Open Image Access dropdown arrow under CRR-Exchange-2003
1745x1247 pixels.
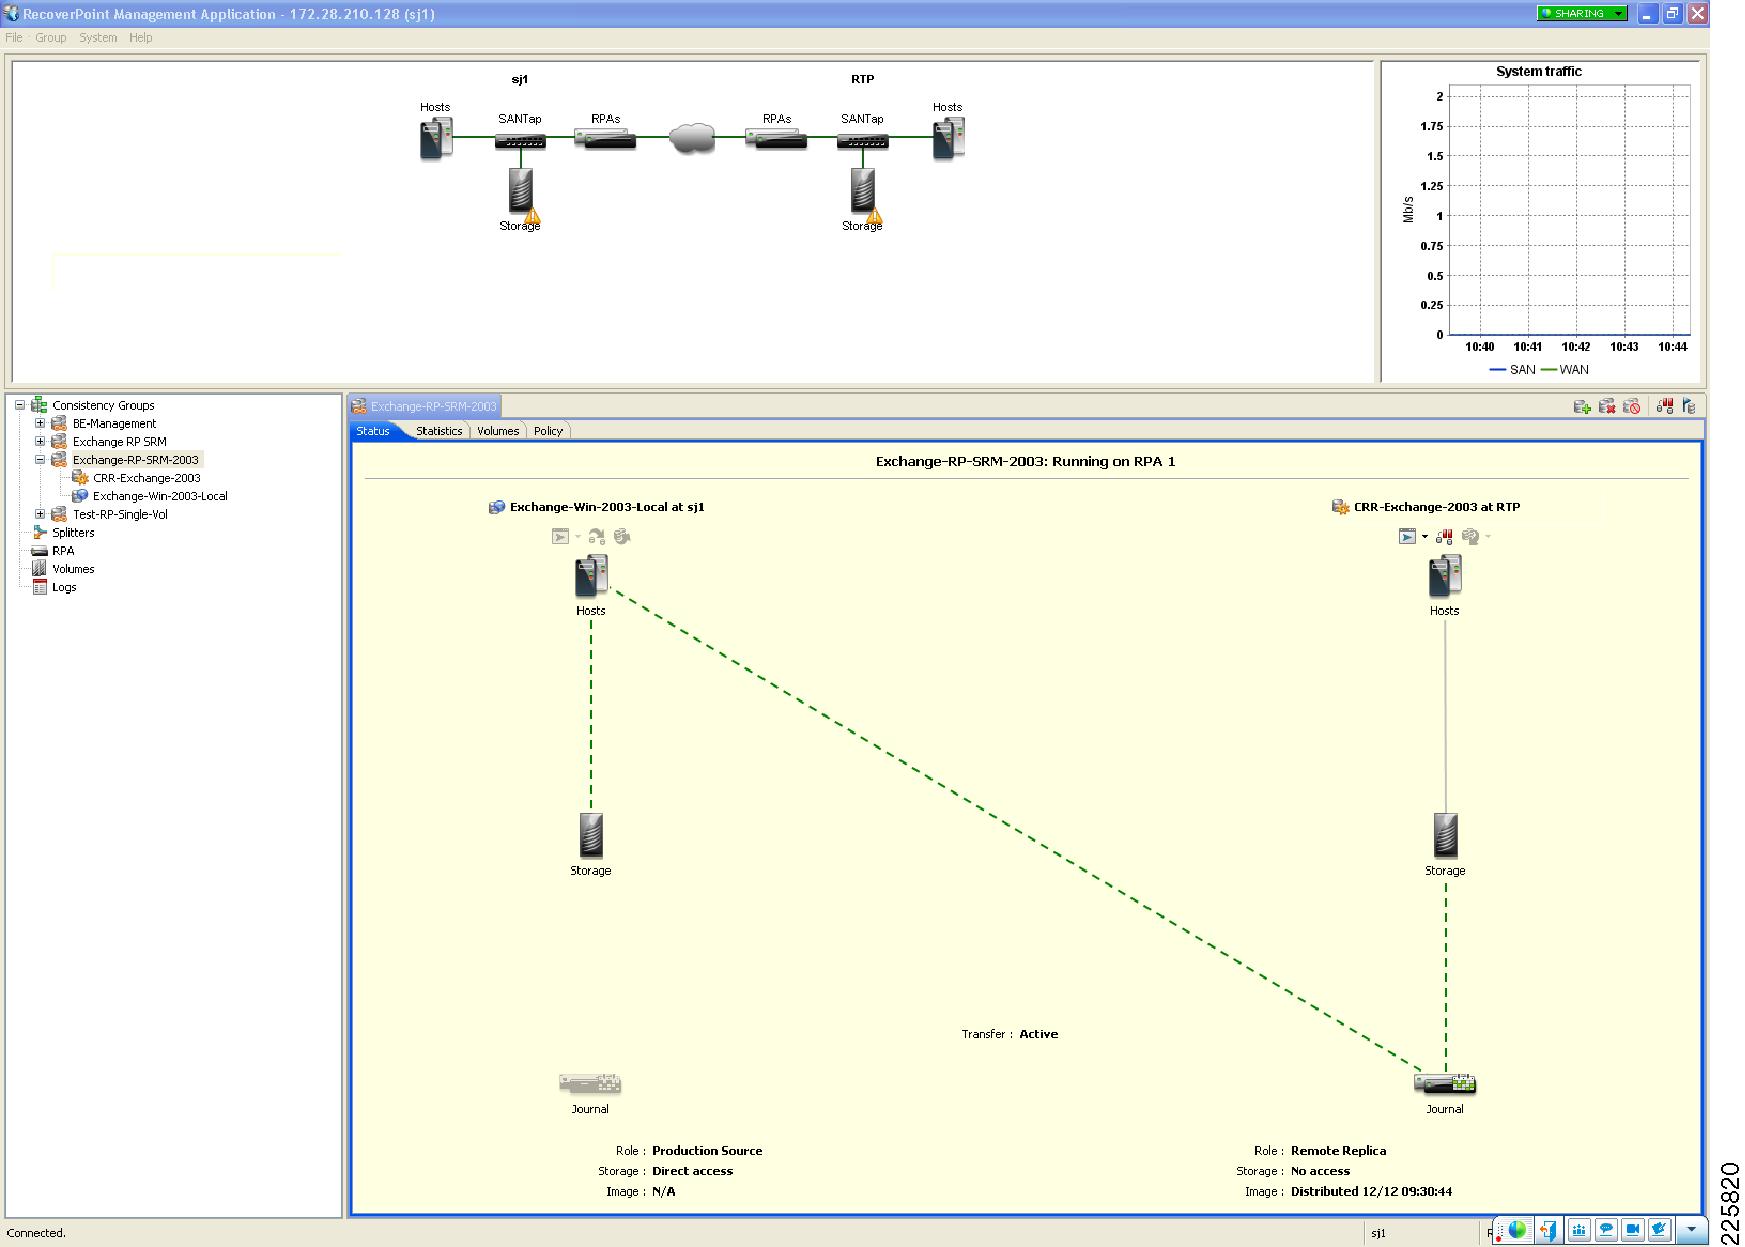point(1425,537)
